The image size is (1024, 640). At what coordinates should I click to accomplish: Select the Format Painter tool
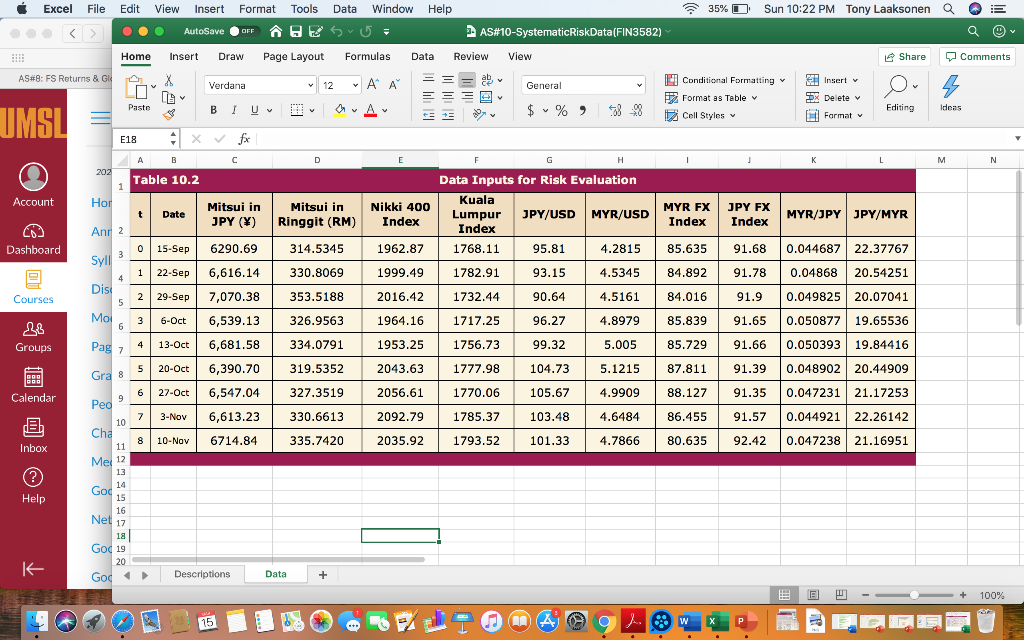click(168, 113)
